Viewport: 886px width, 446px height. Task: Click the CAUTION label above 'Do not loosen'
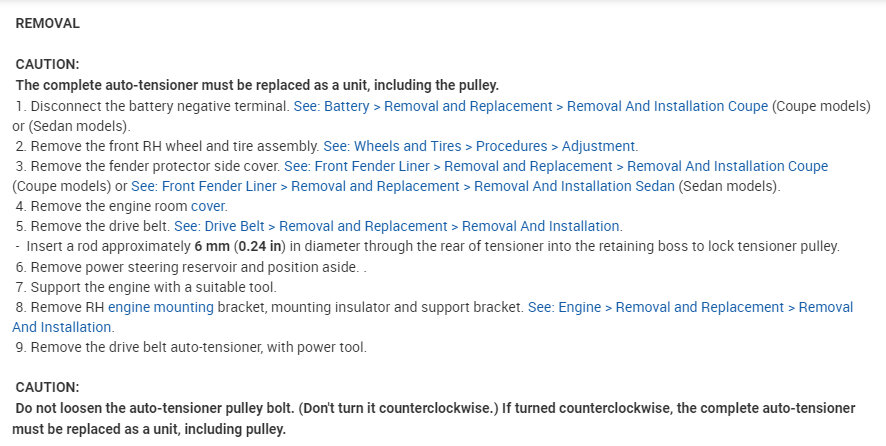tap(47, 387)
